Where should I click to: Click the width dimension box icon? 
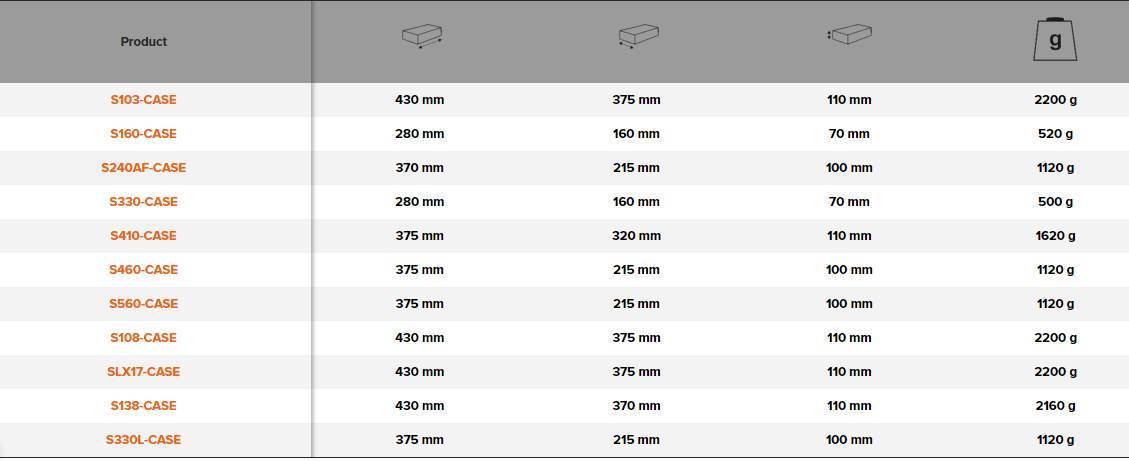click(636, 36)
